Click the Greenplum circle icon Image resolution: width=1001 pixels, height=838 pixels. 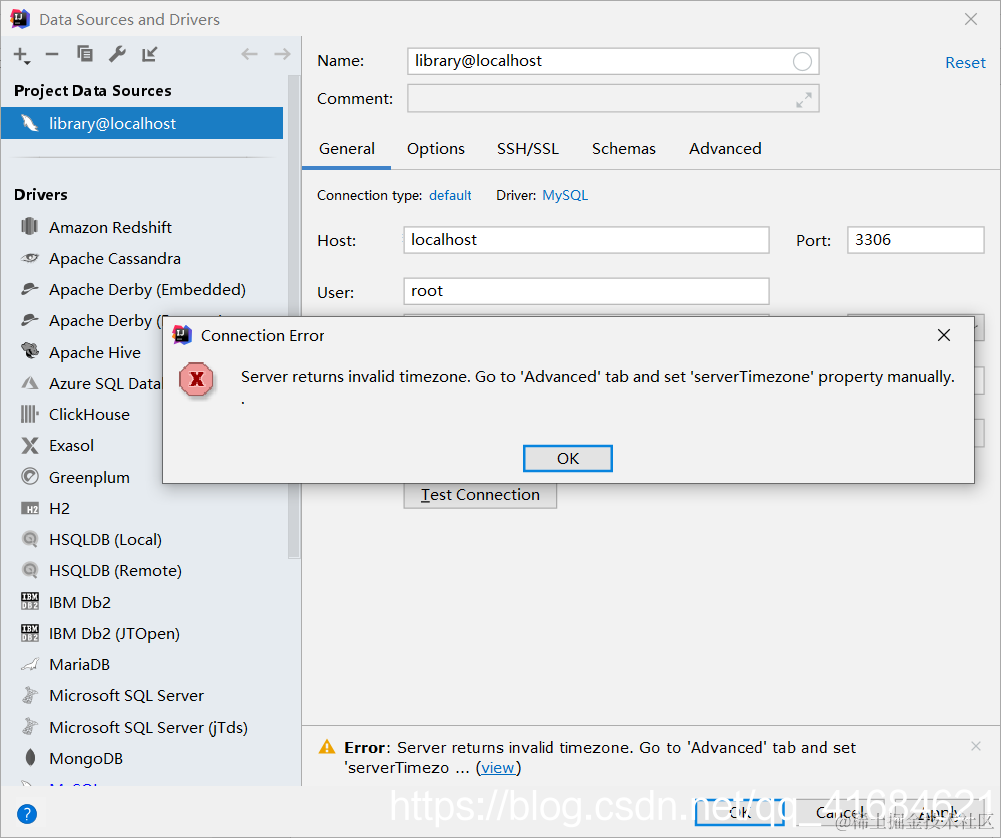pyautogui.click(x=29, y=476)
